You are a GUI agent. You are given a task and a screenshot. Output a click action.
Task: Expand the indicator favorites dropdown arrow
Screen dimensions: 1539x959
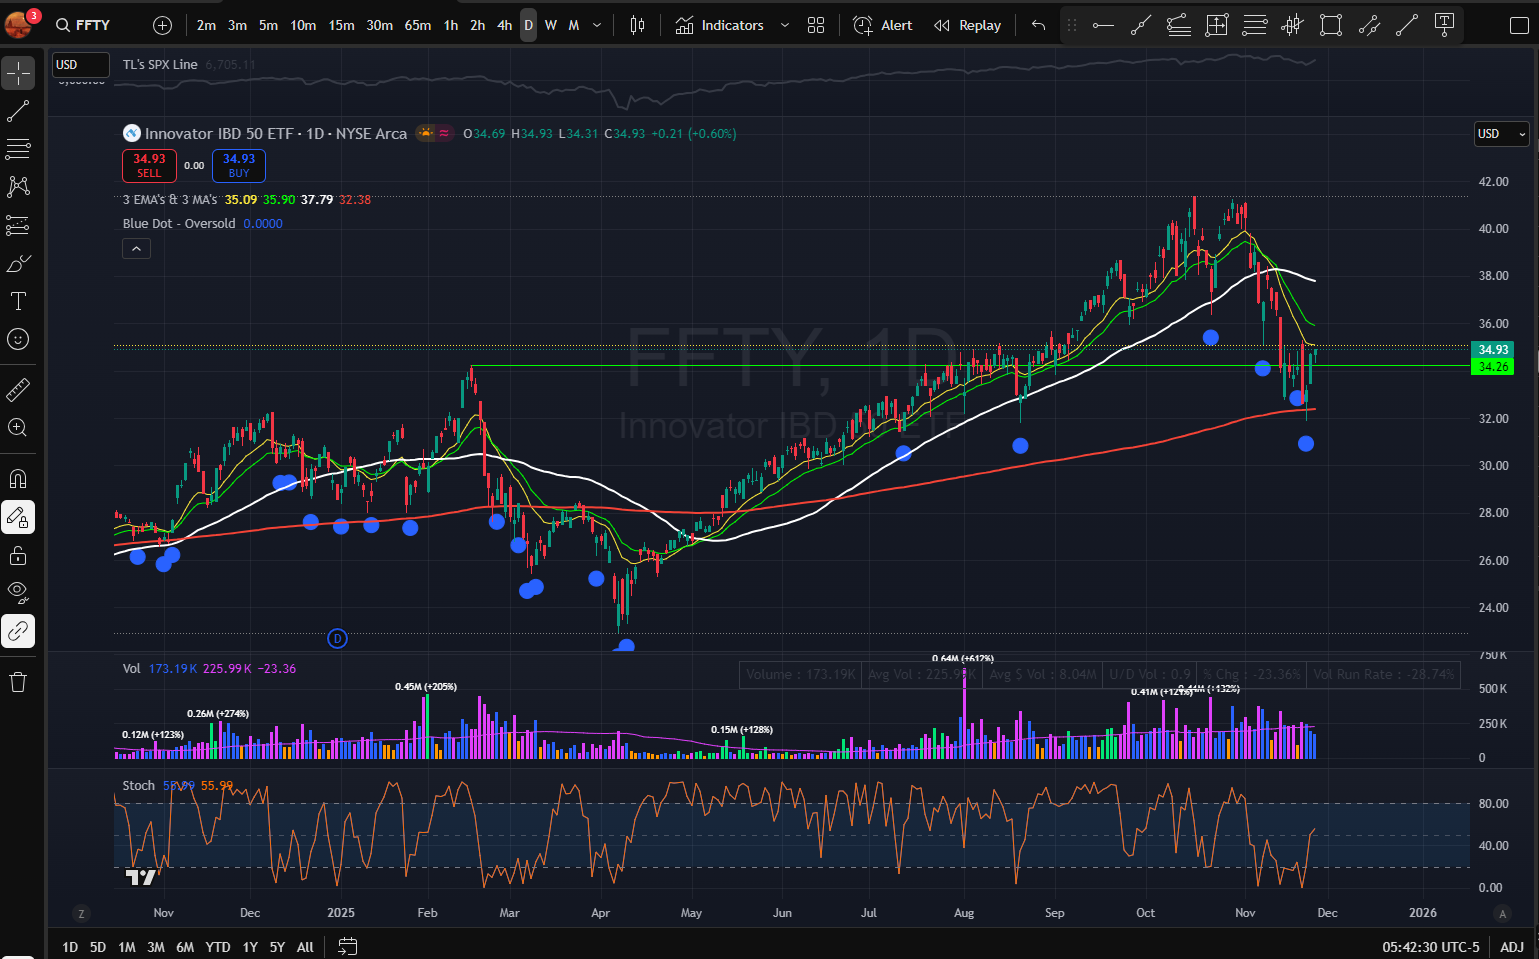pos(784,25)
